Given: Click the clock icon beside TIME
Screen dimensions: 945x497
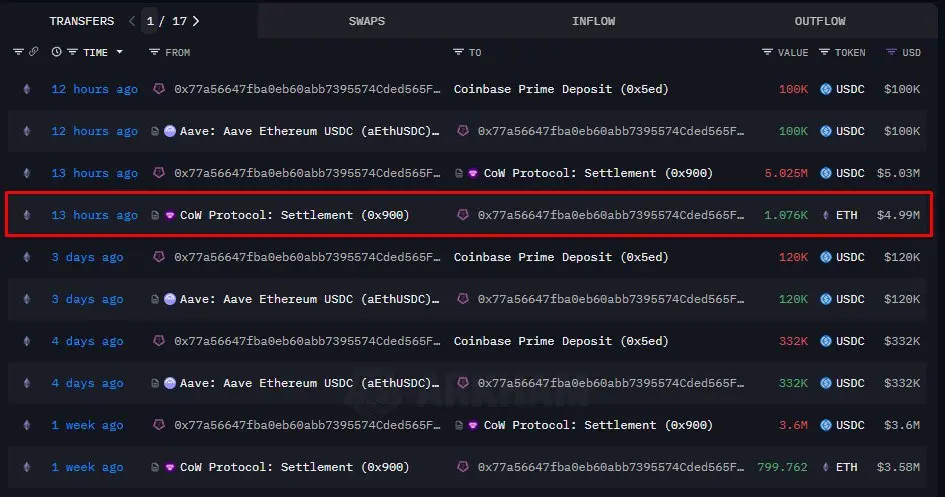Looking at the screenshot, I should coord(57,52).
